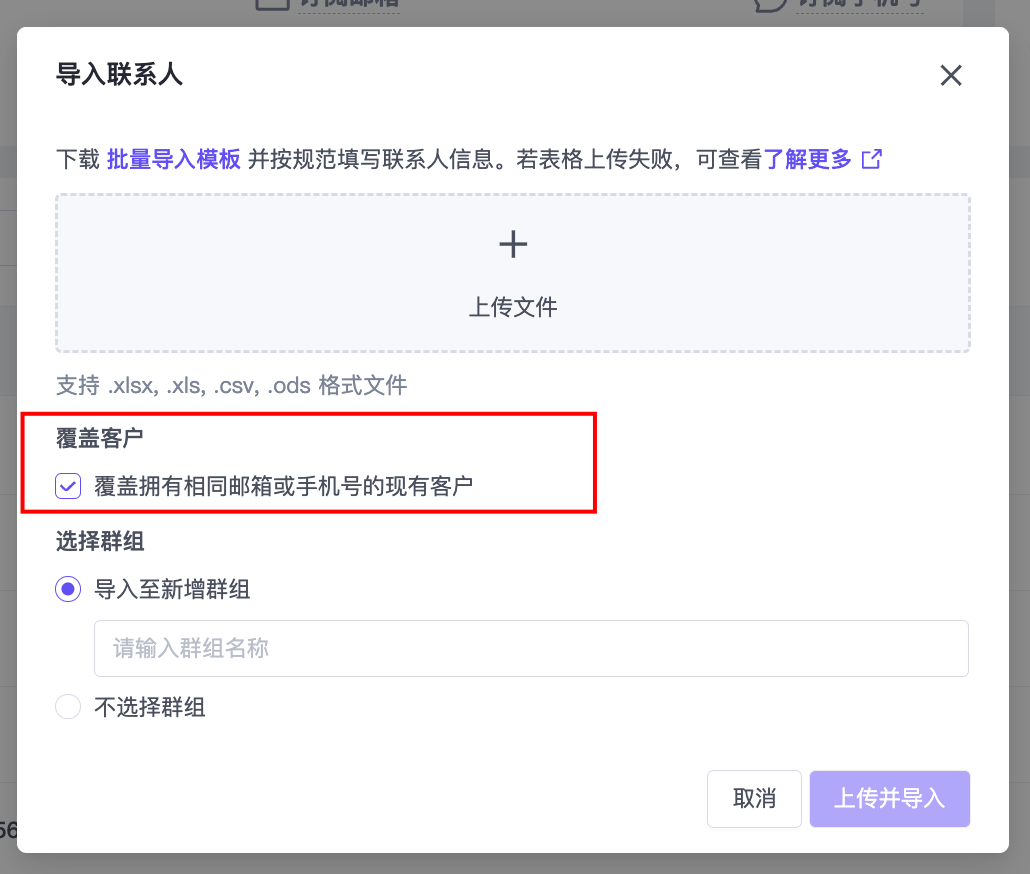
Task: Close the 导入联系人 dialog with X
Action: (950, 75)
